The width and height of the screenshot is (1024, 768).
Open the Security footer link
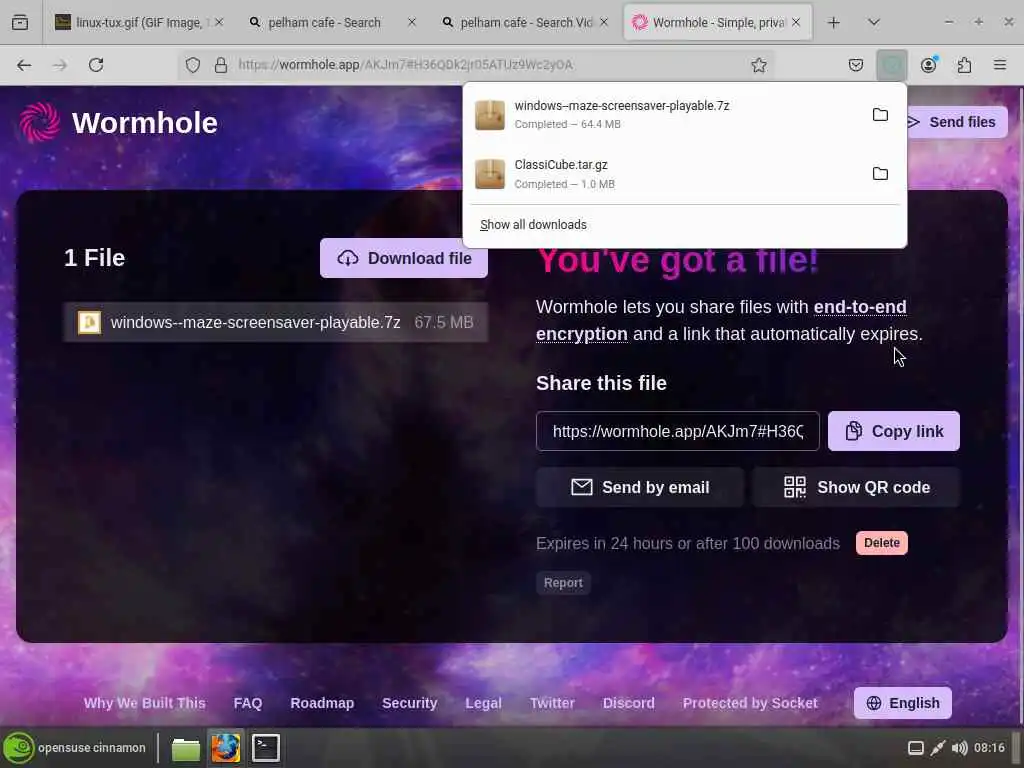409,703
